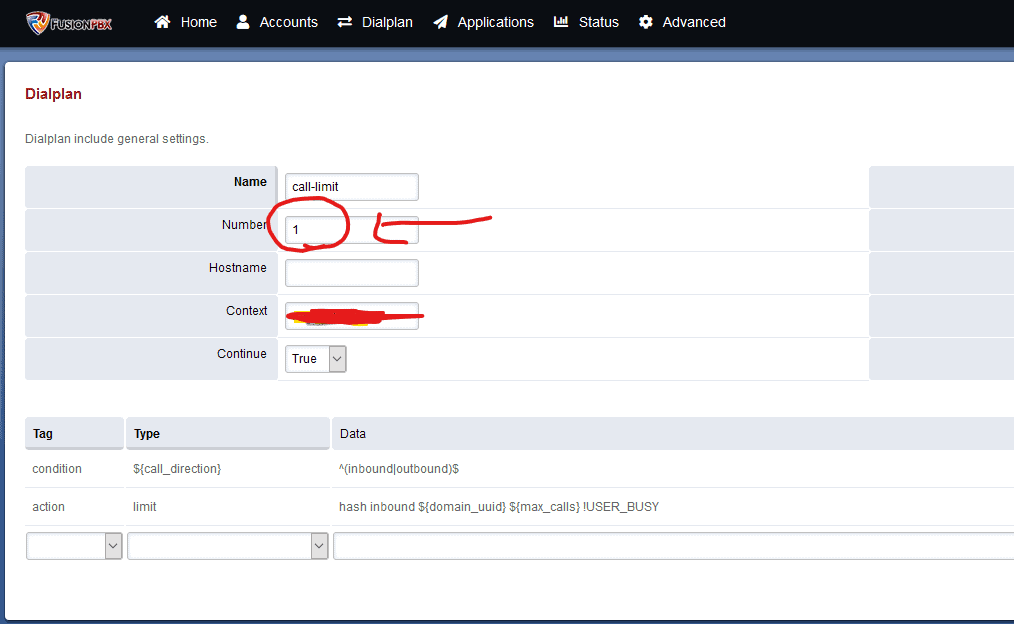Screen dimensions: 1014x624
Task: Open Accounts via the user icon
Action: [x=243, y=22]
